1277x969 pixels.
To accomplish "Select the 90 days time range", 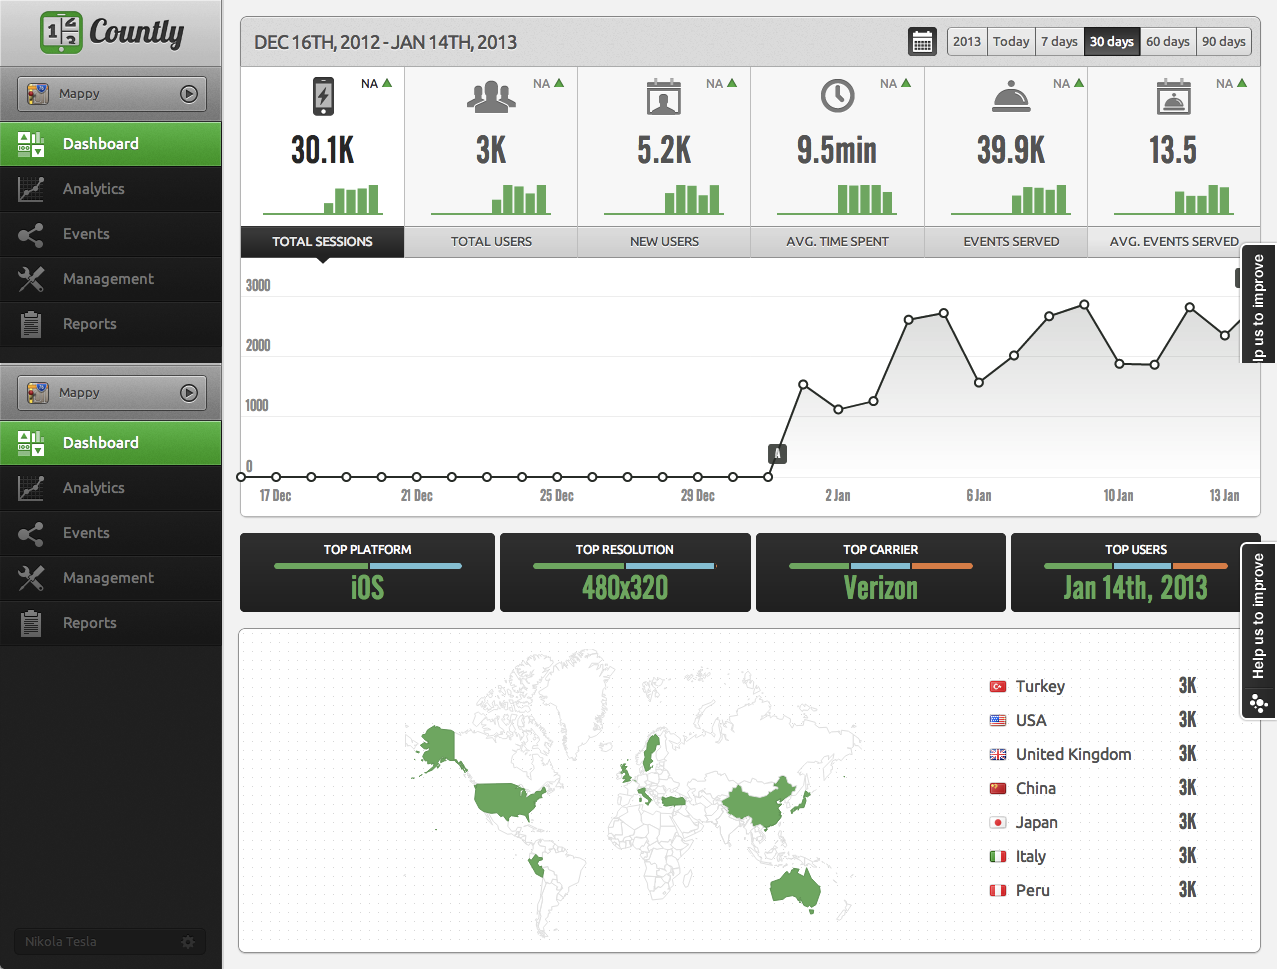I will (x=1223, y=42).
